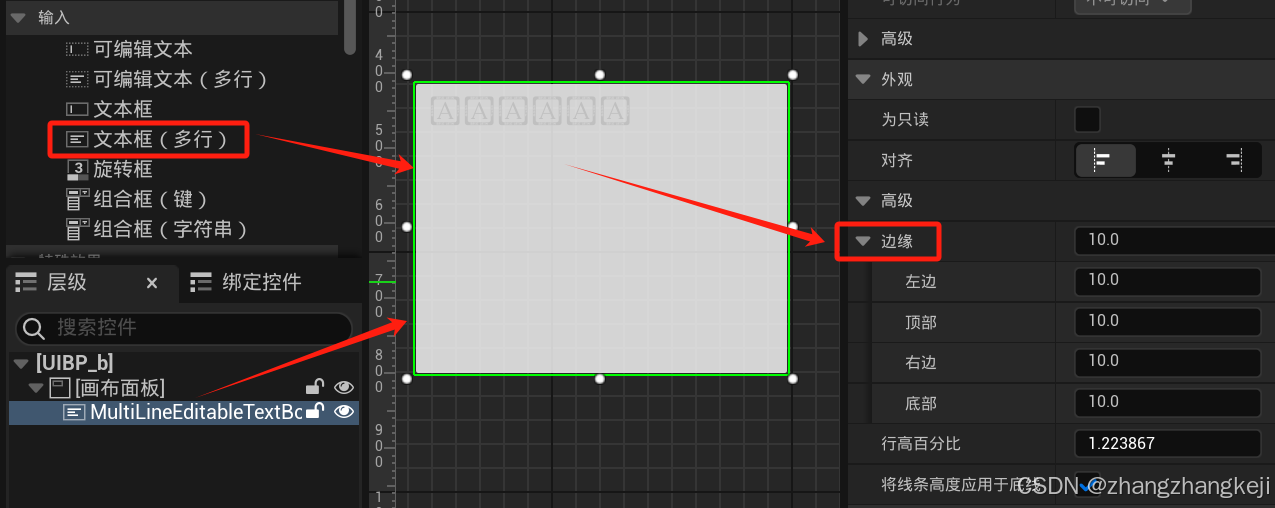Expand the first 高级 section in details
Image resolution: width=1275 pixels, height=508 pixels.
864,39
